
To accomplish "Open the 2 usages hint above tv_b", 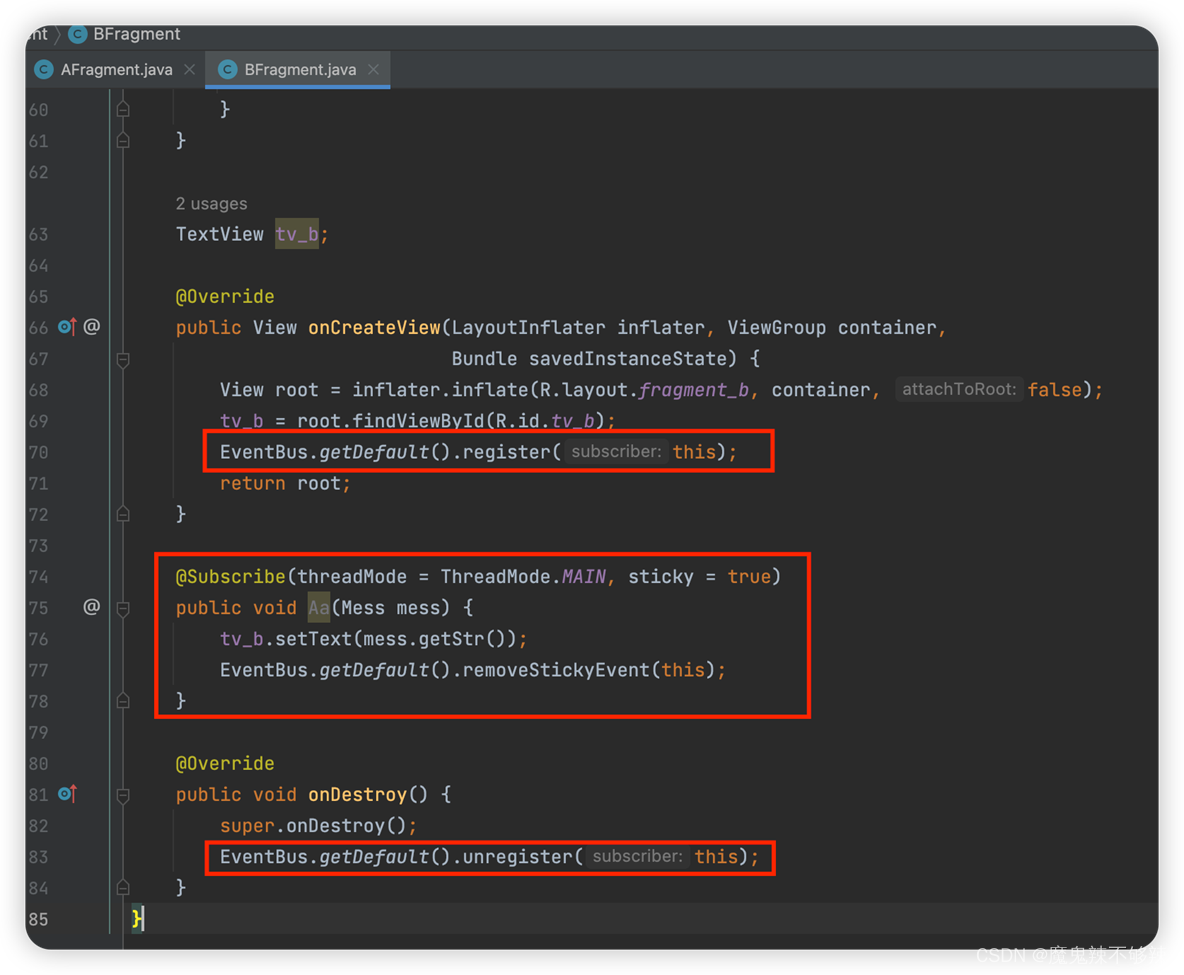I will (x=211, y=203).
